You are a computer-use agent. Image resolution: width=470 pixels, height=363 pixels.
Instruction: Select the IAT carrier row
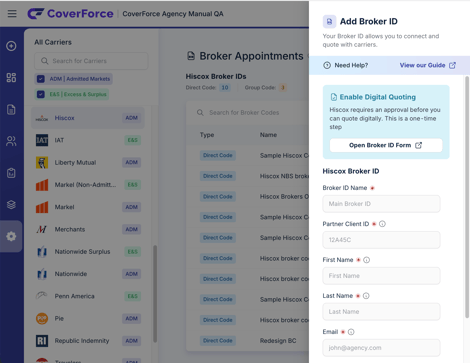pyautogui.click(x=88, y=140)
